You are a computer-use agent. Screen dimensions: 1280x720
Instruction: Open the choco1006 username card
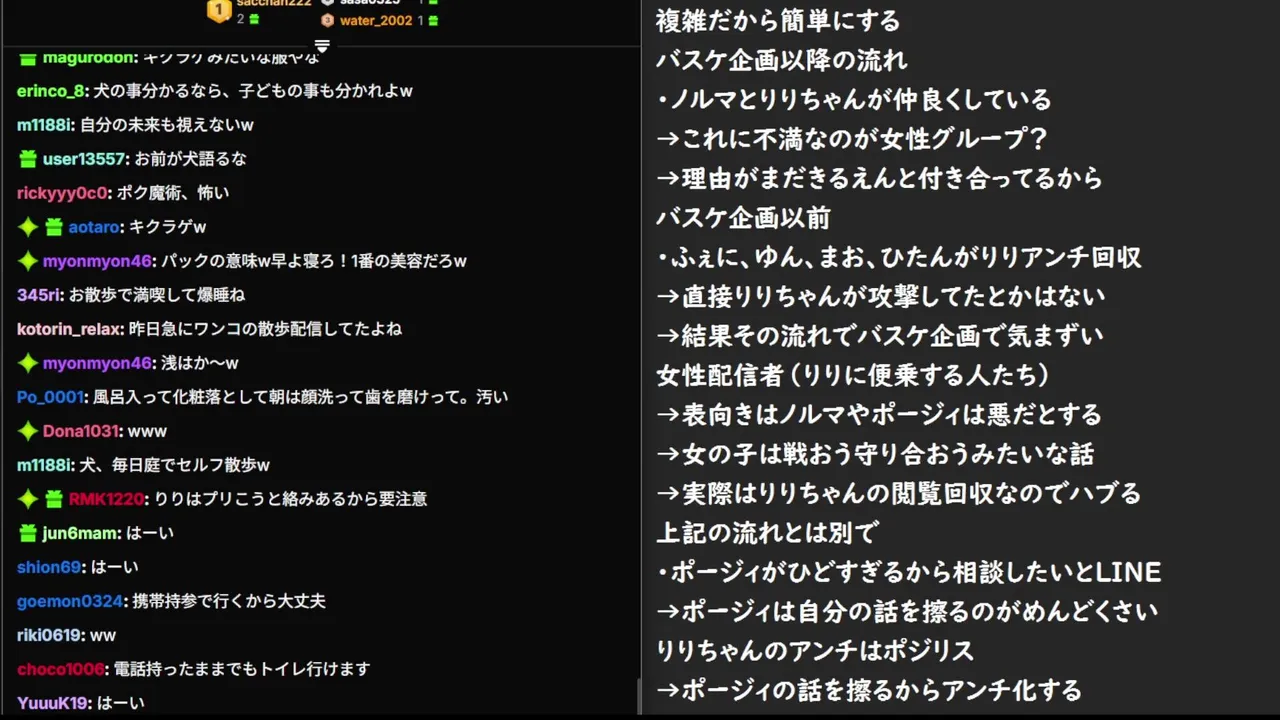pyautogui.click(x=60, y=669)
